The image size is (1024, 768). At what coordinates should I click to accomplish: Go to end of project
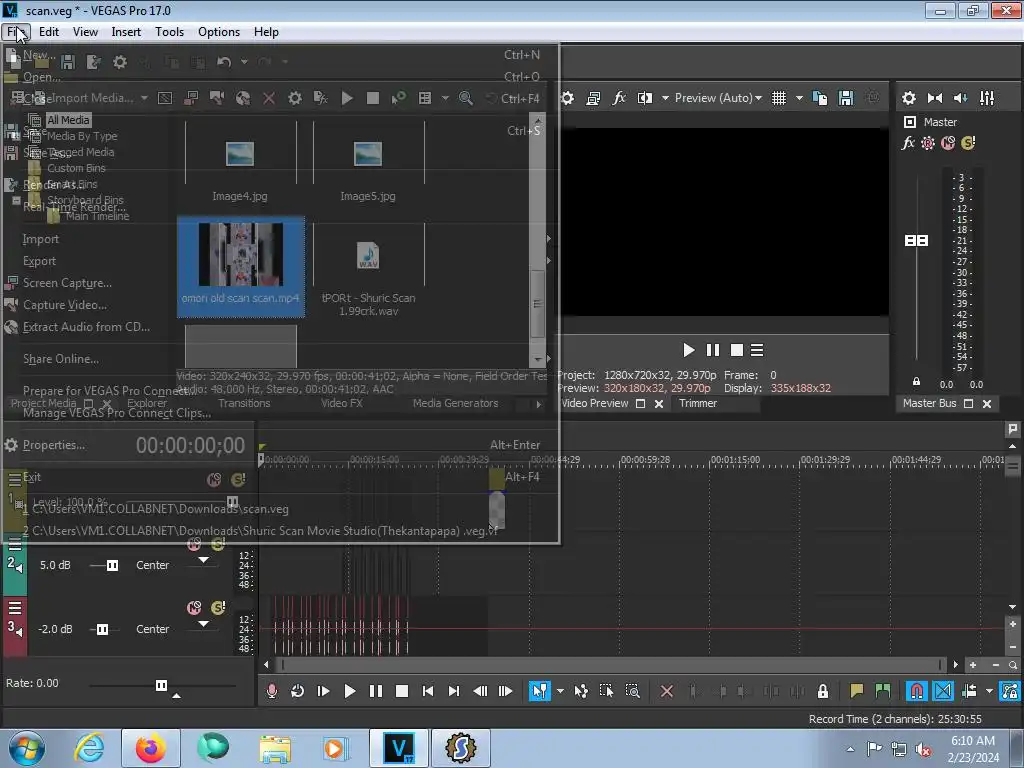pyautogui.click(x=454, y=691)
